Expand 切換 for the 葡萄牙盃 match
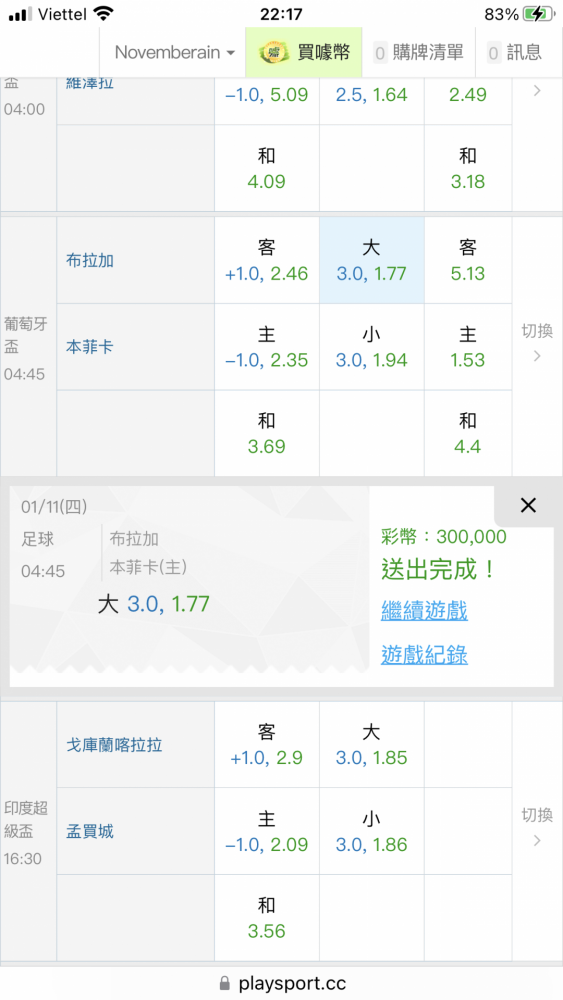Screen dimensions: 563x1000 [x=537, y=343]
